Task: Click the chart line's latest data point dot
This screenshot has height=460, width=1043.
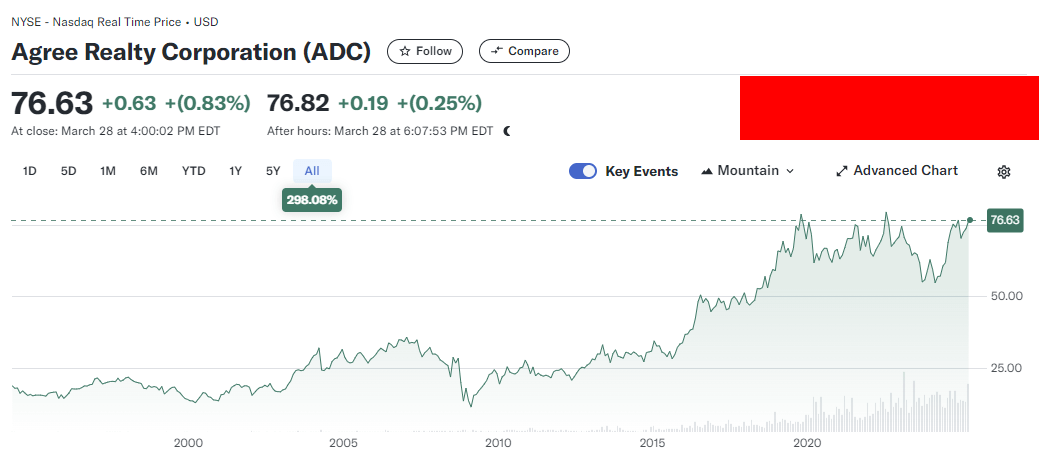Action: [x=970, y=220]
